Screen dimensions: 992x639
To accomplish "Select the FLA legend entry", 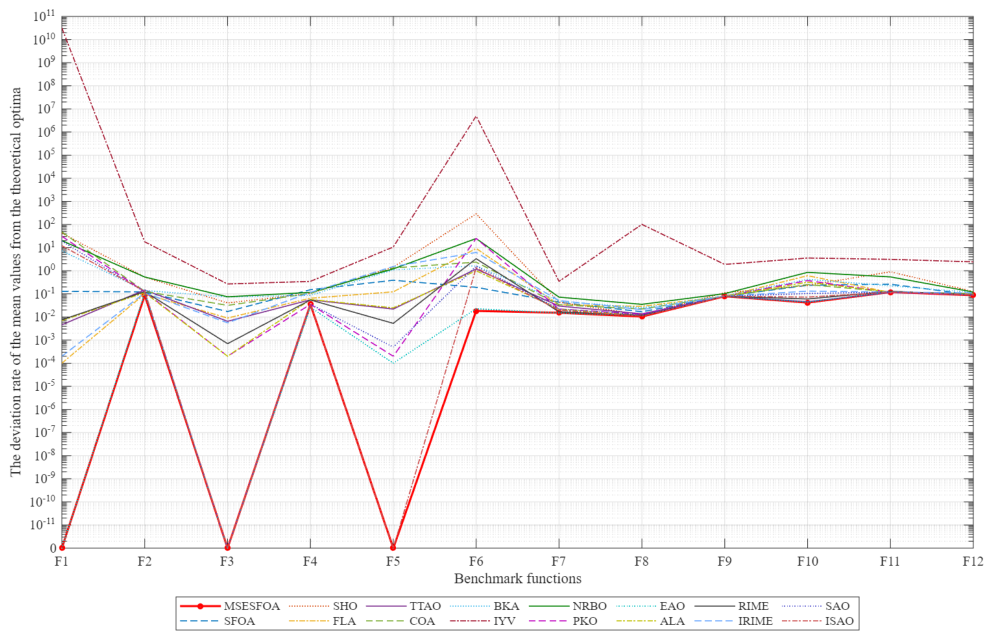I will coord(344,621).
